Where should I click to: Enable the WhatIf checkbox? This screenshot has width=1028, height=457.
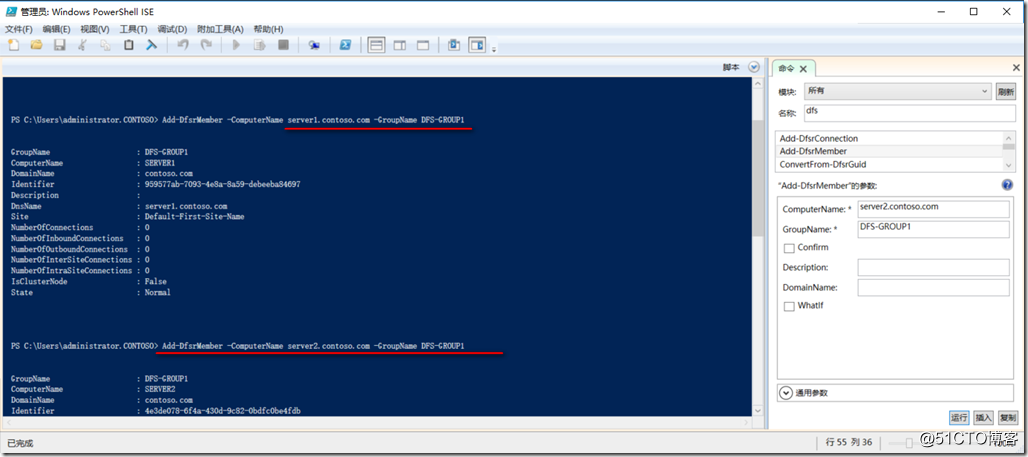tap(789, 306)
